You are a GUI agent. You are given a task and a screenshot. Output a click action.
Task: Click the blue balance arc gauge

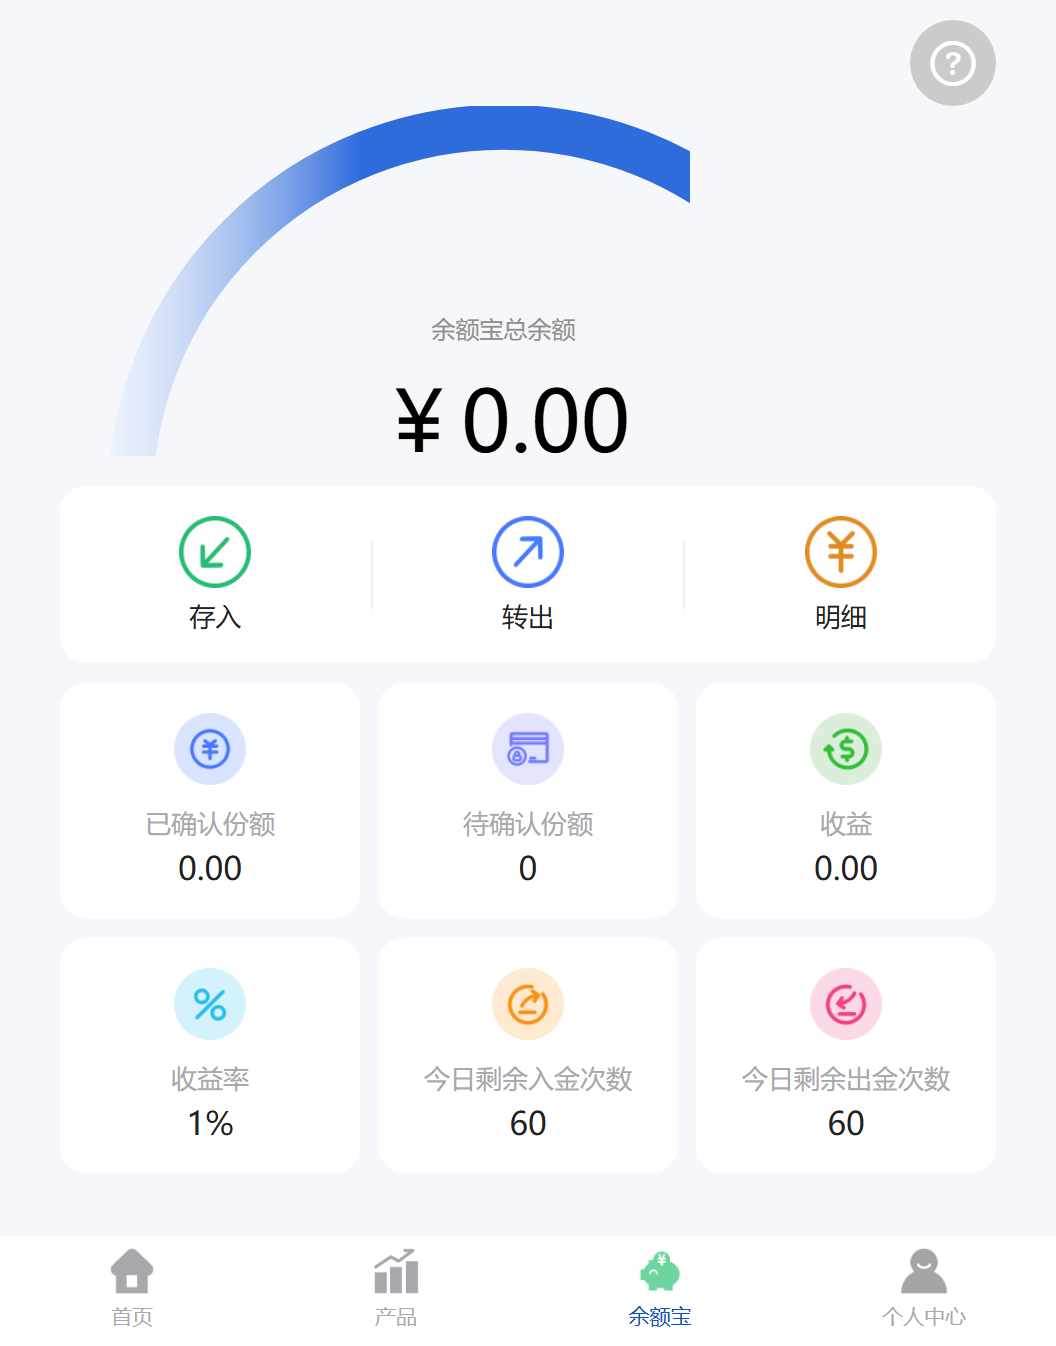pos(400,280)
